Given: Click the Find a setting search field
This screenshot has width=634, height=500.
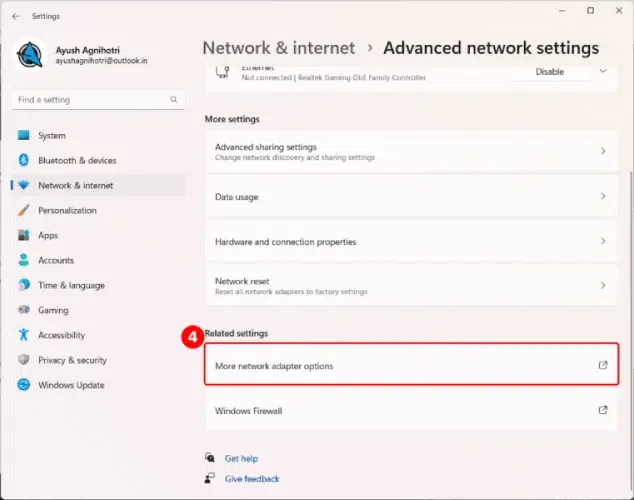Looking at the screenshot, I should pyautogui.click(x=98, y=100).
